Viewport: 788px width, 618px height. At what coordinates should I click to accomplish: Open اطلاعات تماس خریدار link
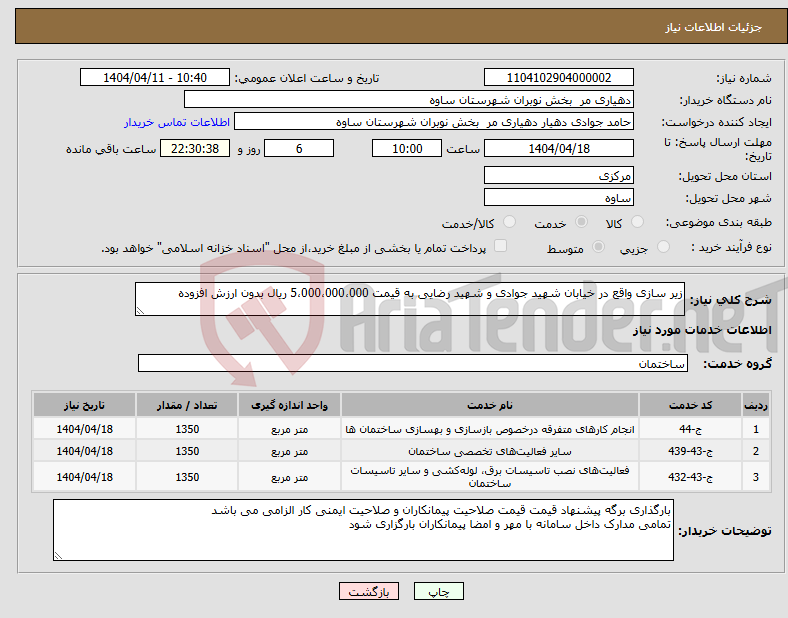tap(177, 122)
